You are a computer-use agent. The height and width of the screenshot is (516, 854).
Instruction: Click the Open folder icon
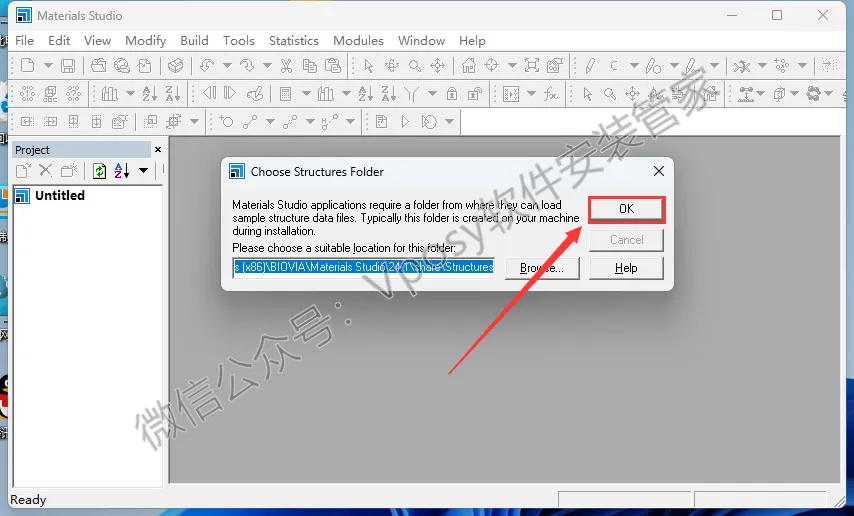coord(99,66)
